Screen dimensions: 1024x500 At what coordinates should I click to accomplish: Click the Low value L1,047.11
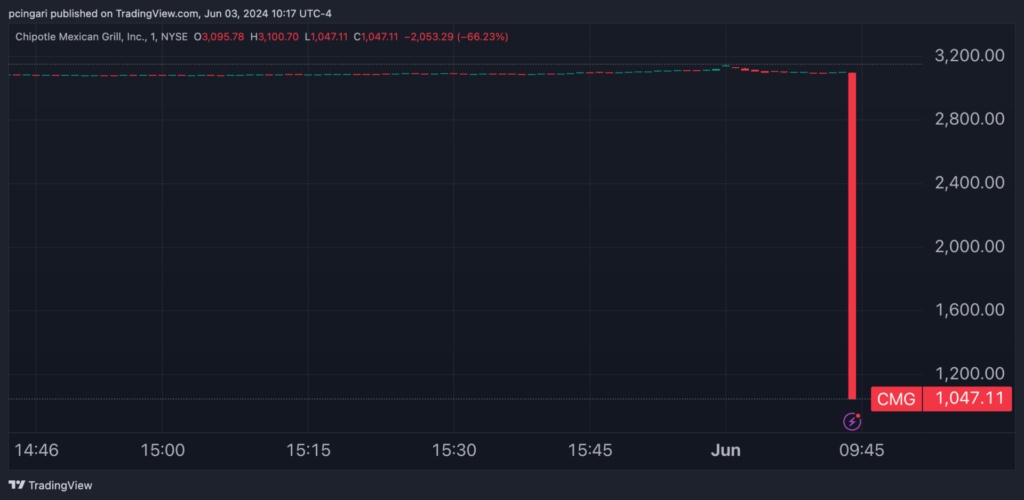coord(327,37)
